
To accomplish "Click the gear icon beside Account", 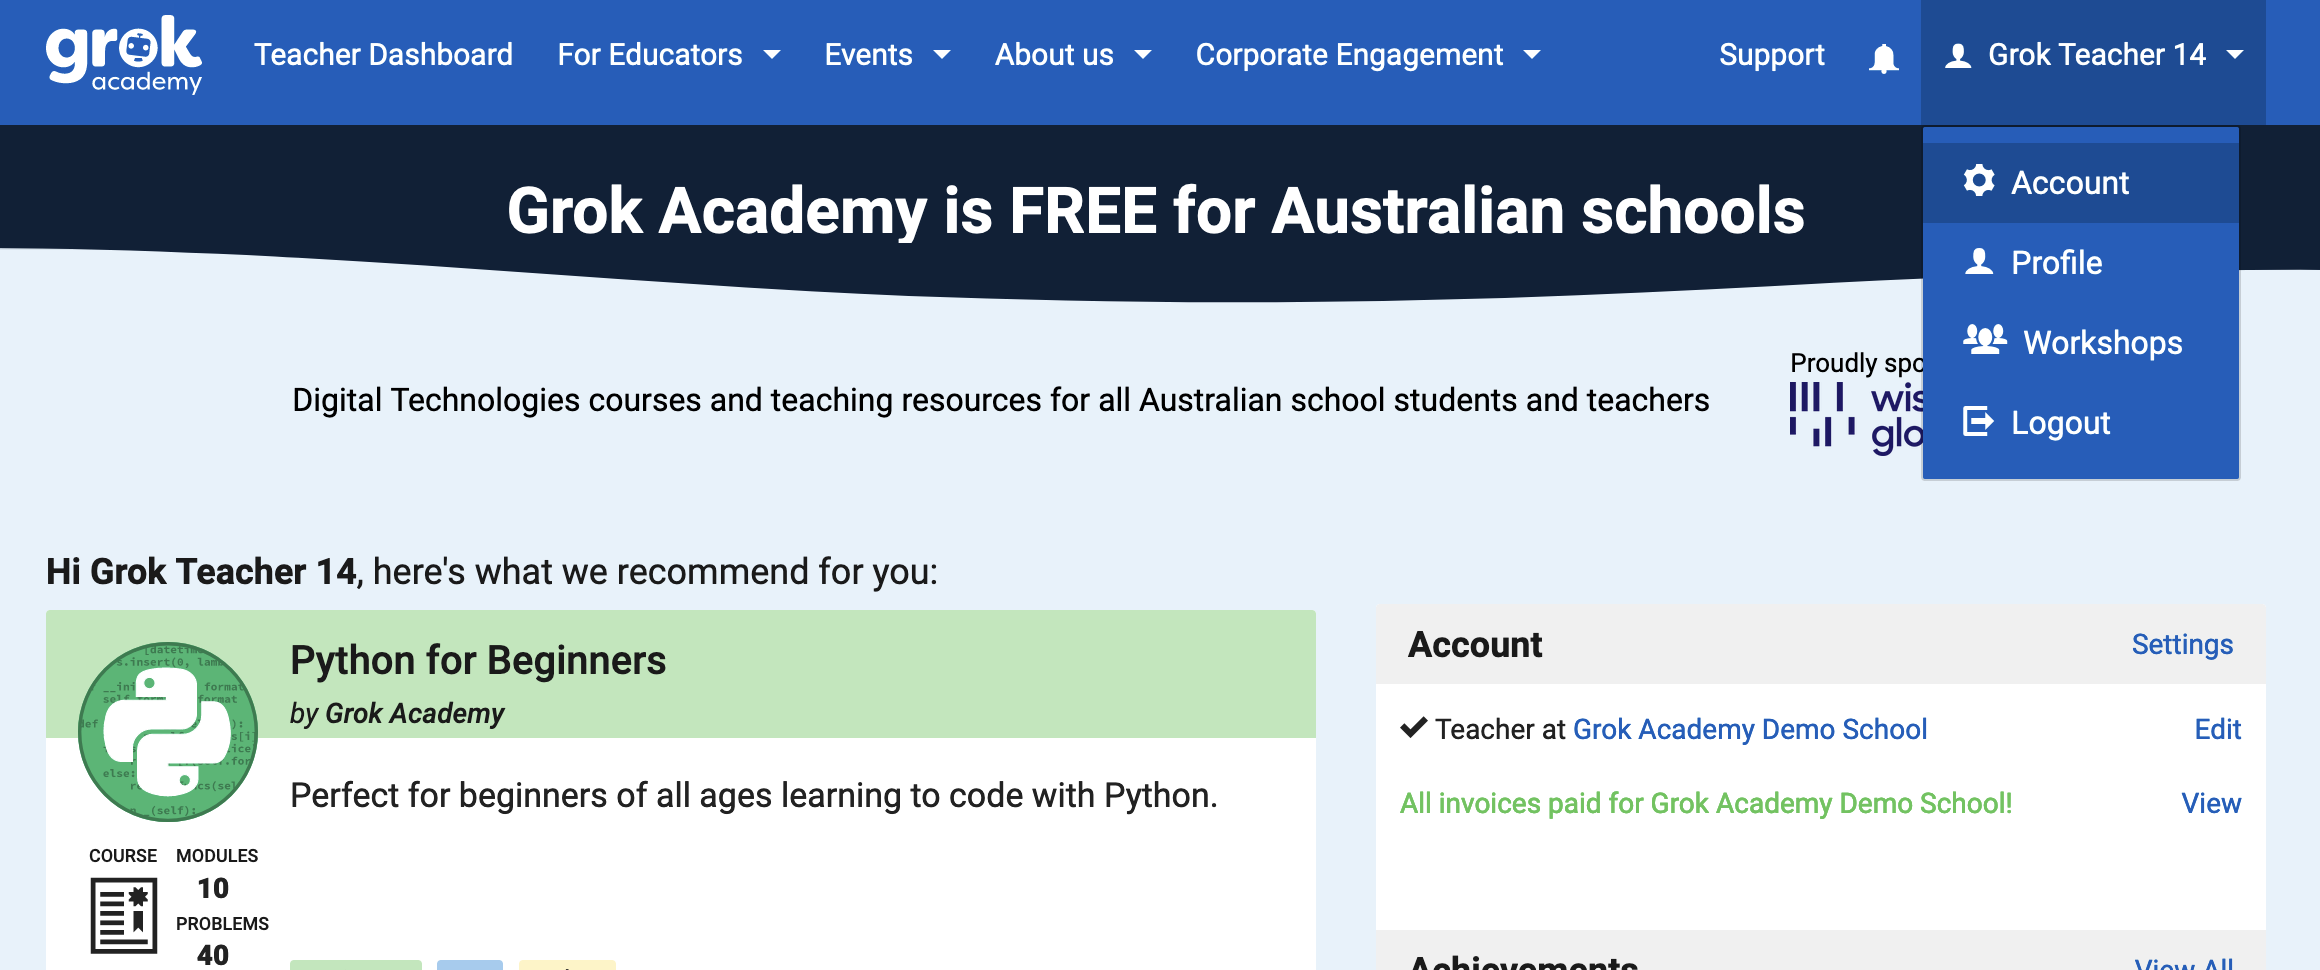I will pyautogui.click(x=1978, y=181).
